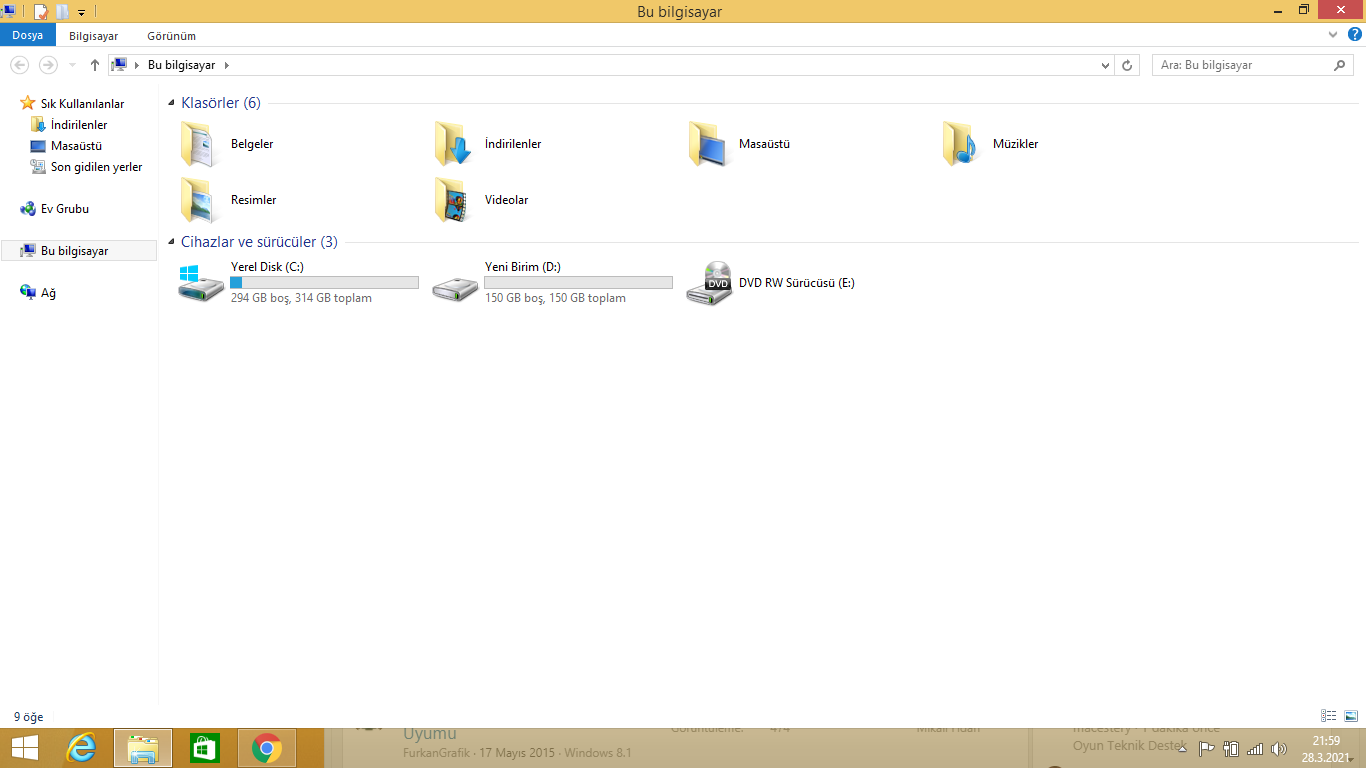The height and width of the screenshot is (768, 1366).
Task: Select Bu bilgisayar in the navigation pane
Action: point(79,251)
